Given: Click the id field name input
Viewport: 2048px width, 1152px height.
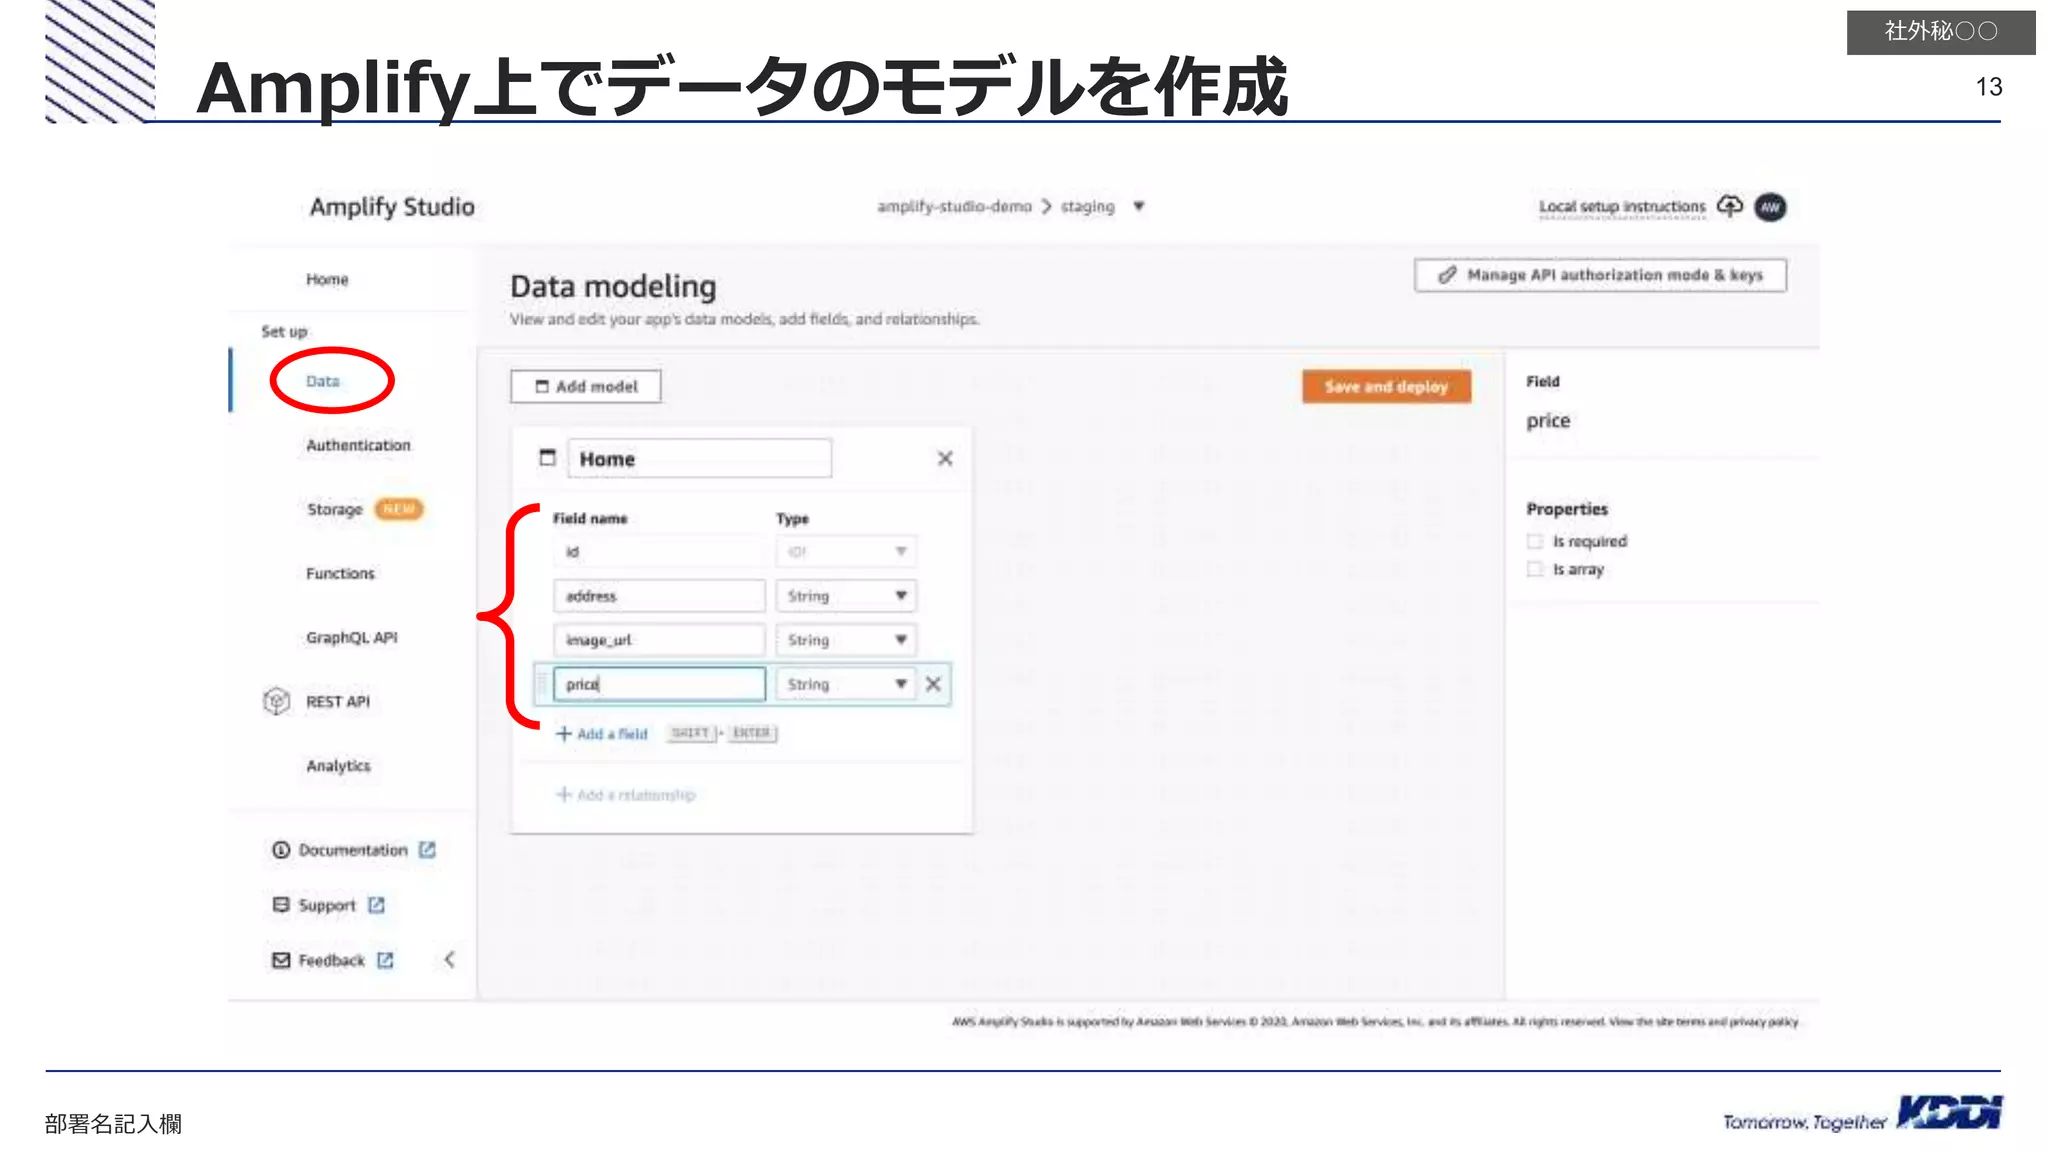Looking at the screenshot, I should point(659,552).
